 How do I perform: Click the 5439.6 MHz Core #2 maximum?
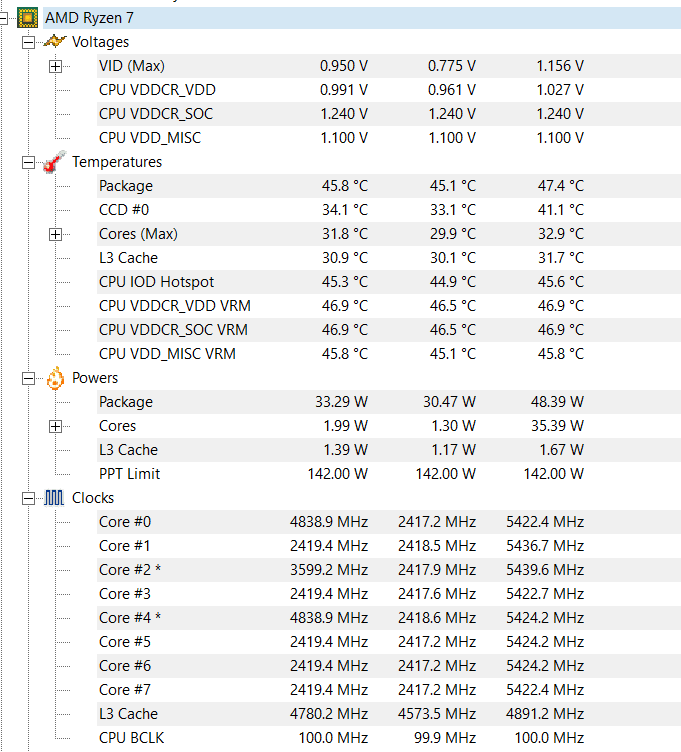coord(545,569)
